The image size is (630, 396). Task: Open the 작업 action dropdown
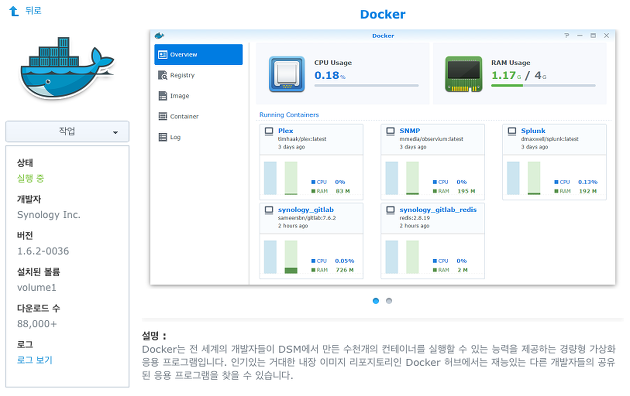(x=67, y=131)
